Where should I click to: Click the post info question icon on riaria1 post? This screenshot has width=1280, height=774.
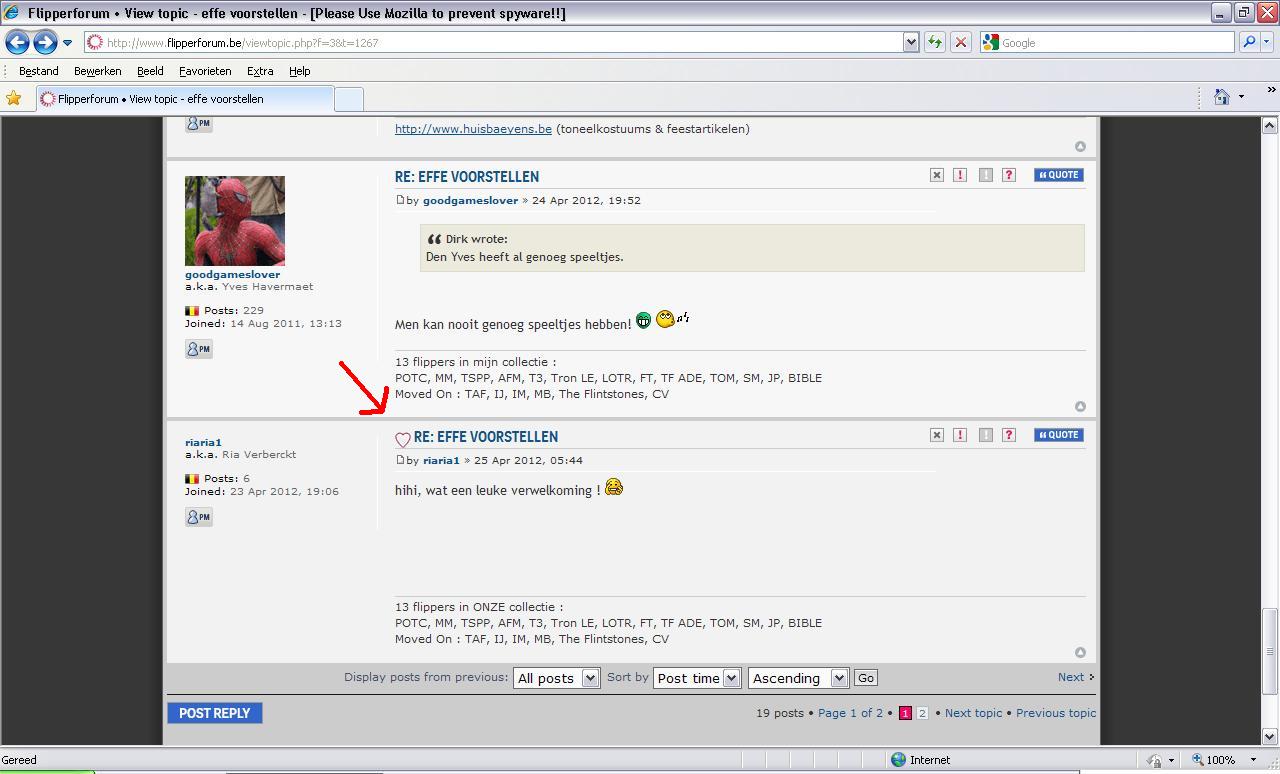pyautogui.click(x=1009, y=435)
